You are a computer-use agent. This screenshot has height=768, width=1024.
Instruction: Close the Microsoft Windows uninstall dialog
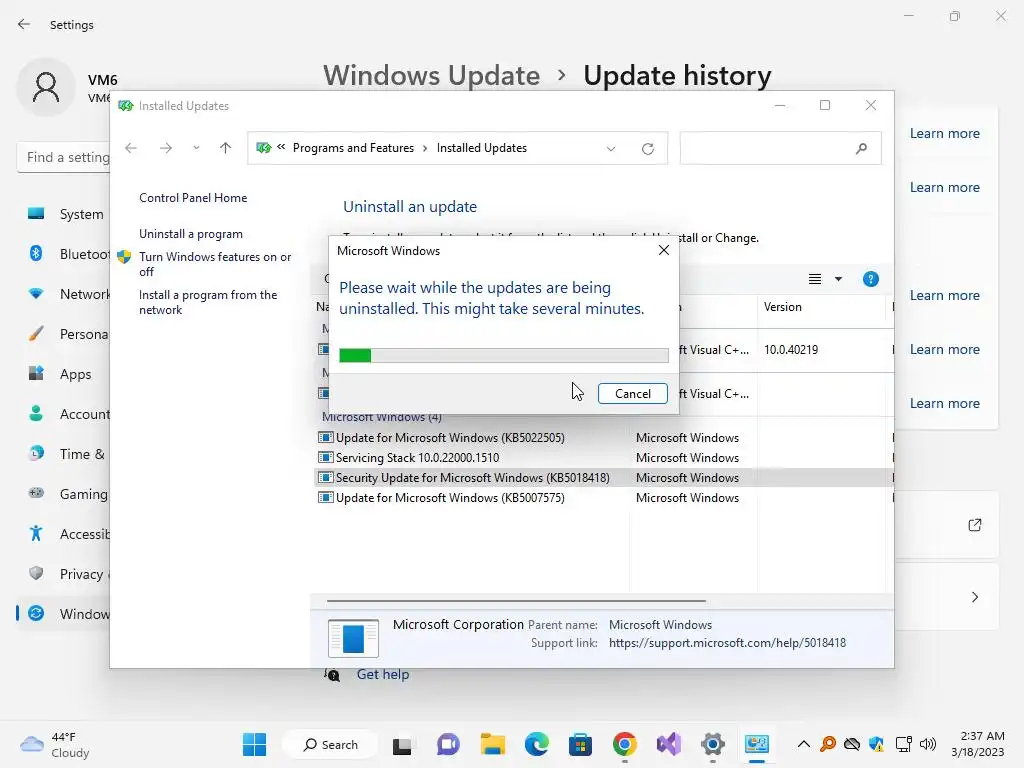point(664,250)
